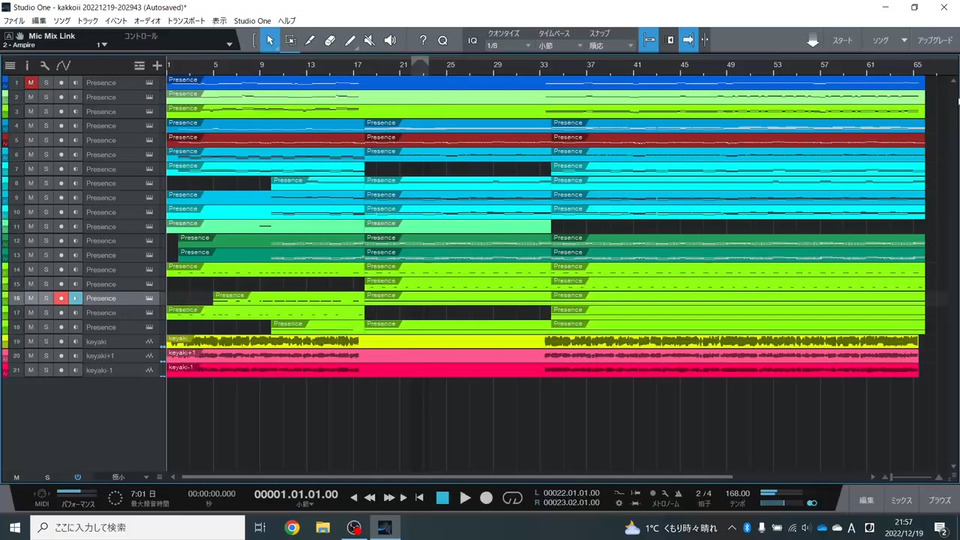This screenshot has height=540, width=960.
Task: Open the ミックス mixer view
Action: tap(901, 499)
